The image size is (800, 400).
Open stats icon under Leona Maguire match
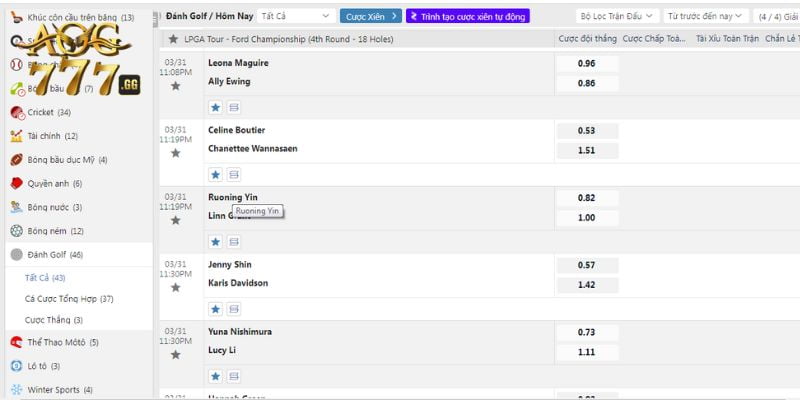(234, 107)
